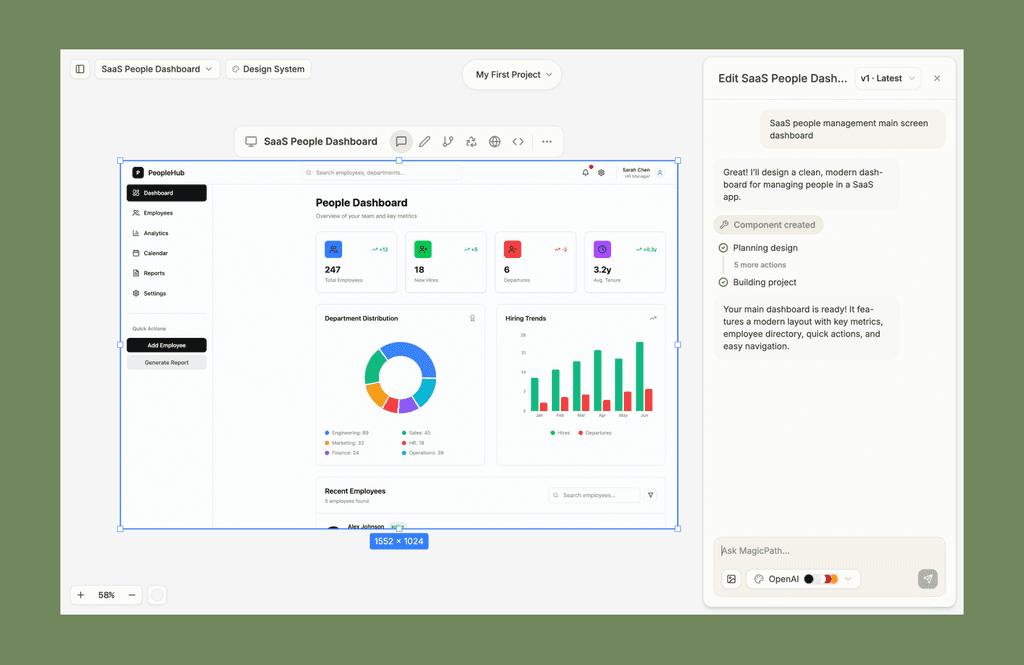Select the pencil edit tool
This screenshot has height=665, width=1024.
[x=424, y=141]
